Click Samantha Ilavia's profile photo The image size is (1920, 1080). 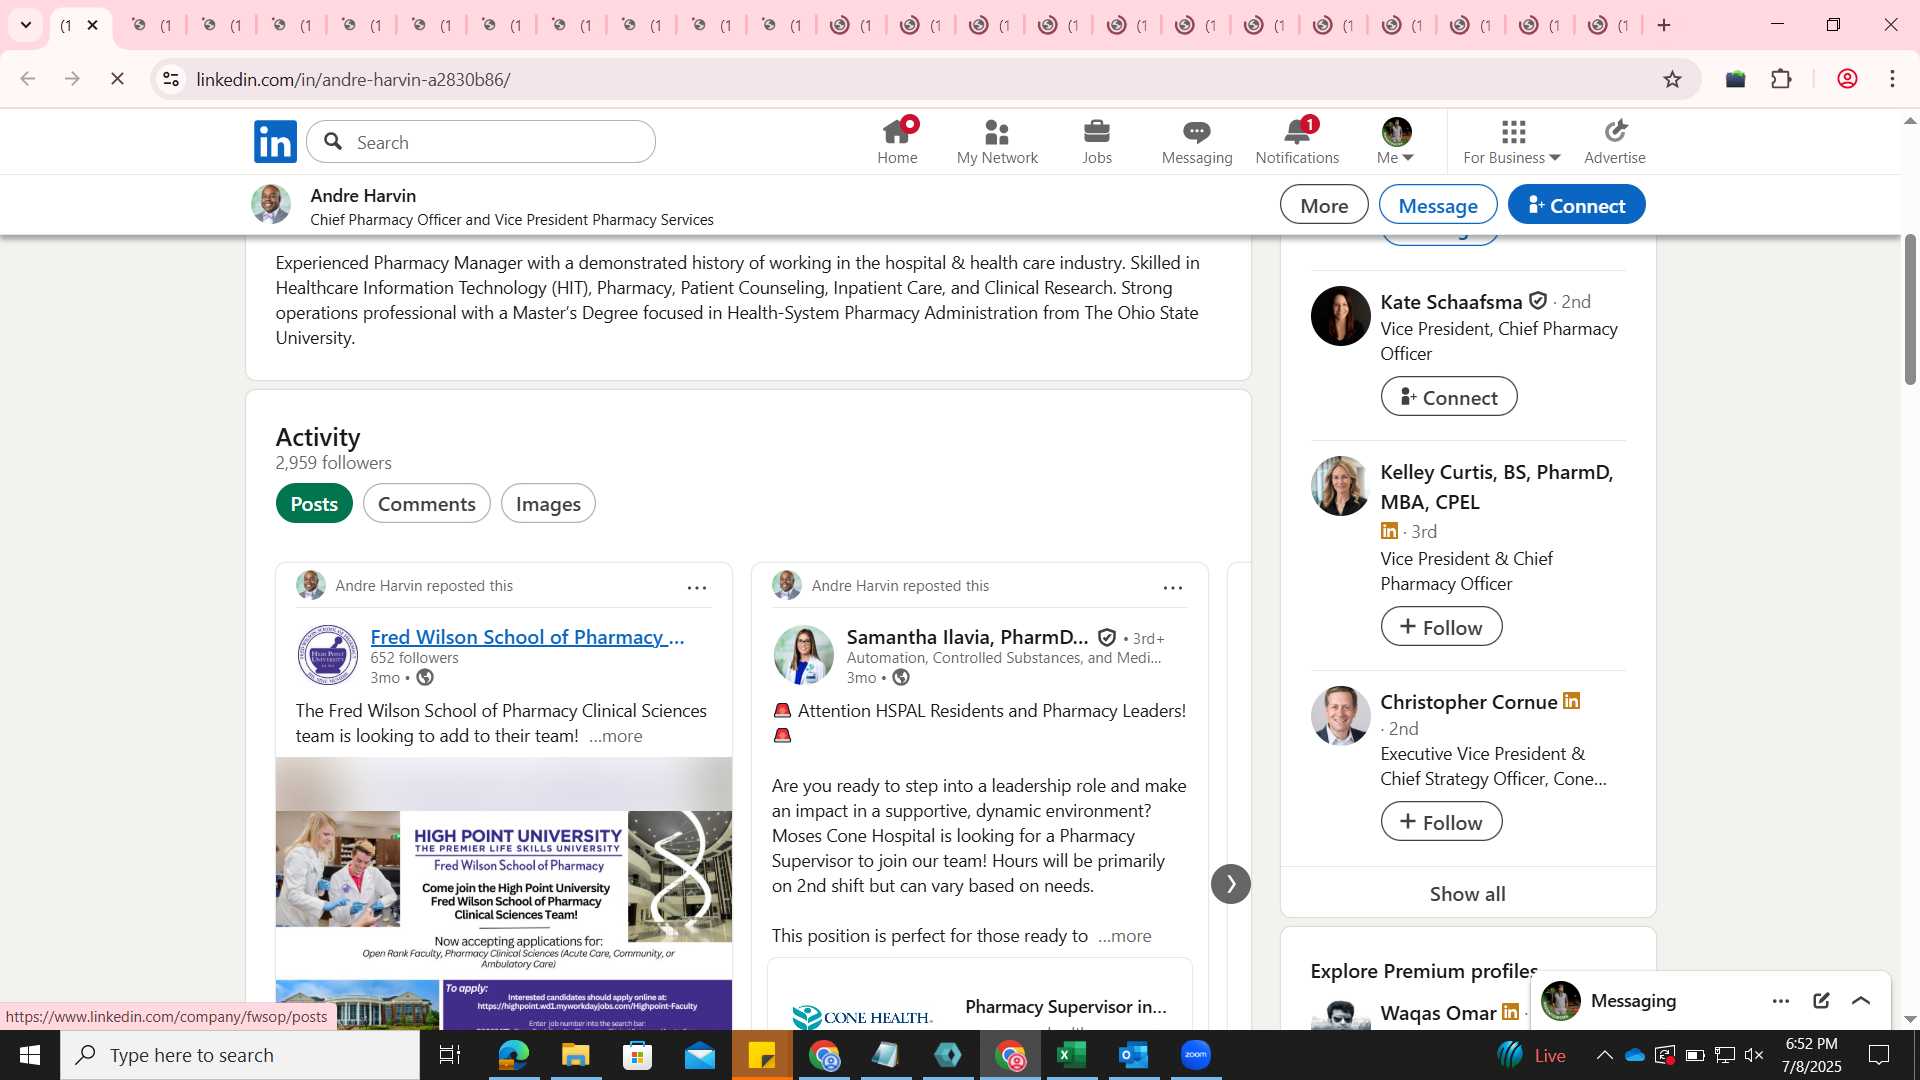click(x=803, y=655)
